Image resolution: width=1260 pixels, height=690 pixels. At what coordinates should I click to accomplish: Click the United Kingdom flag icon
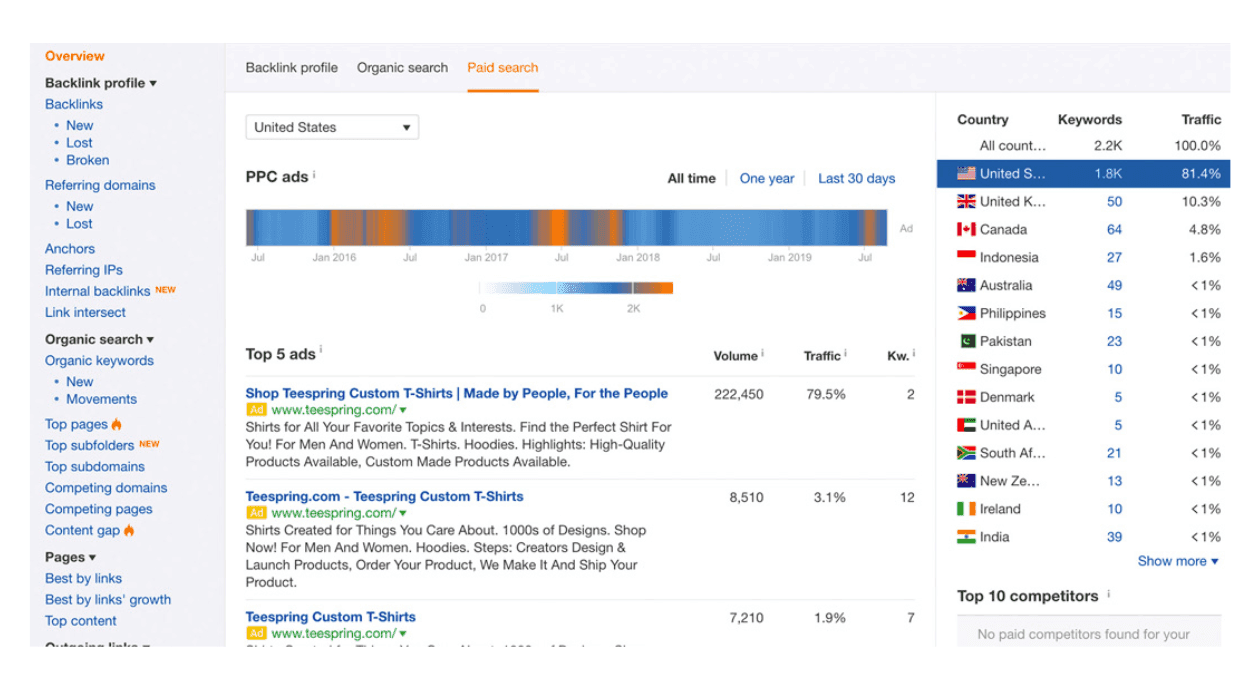pos(966,201)
